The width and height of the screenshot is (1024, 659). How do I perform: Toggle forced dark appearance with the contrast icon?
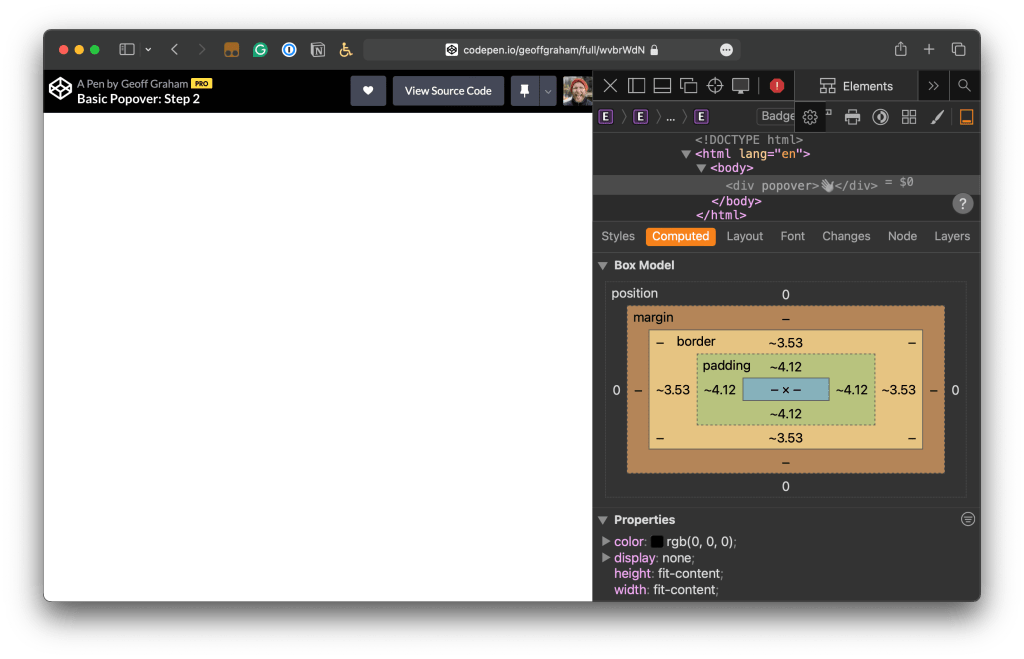(x=880, y=117)
